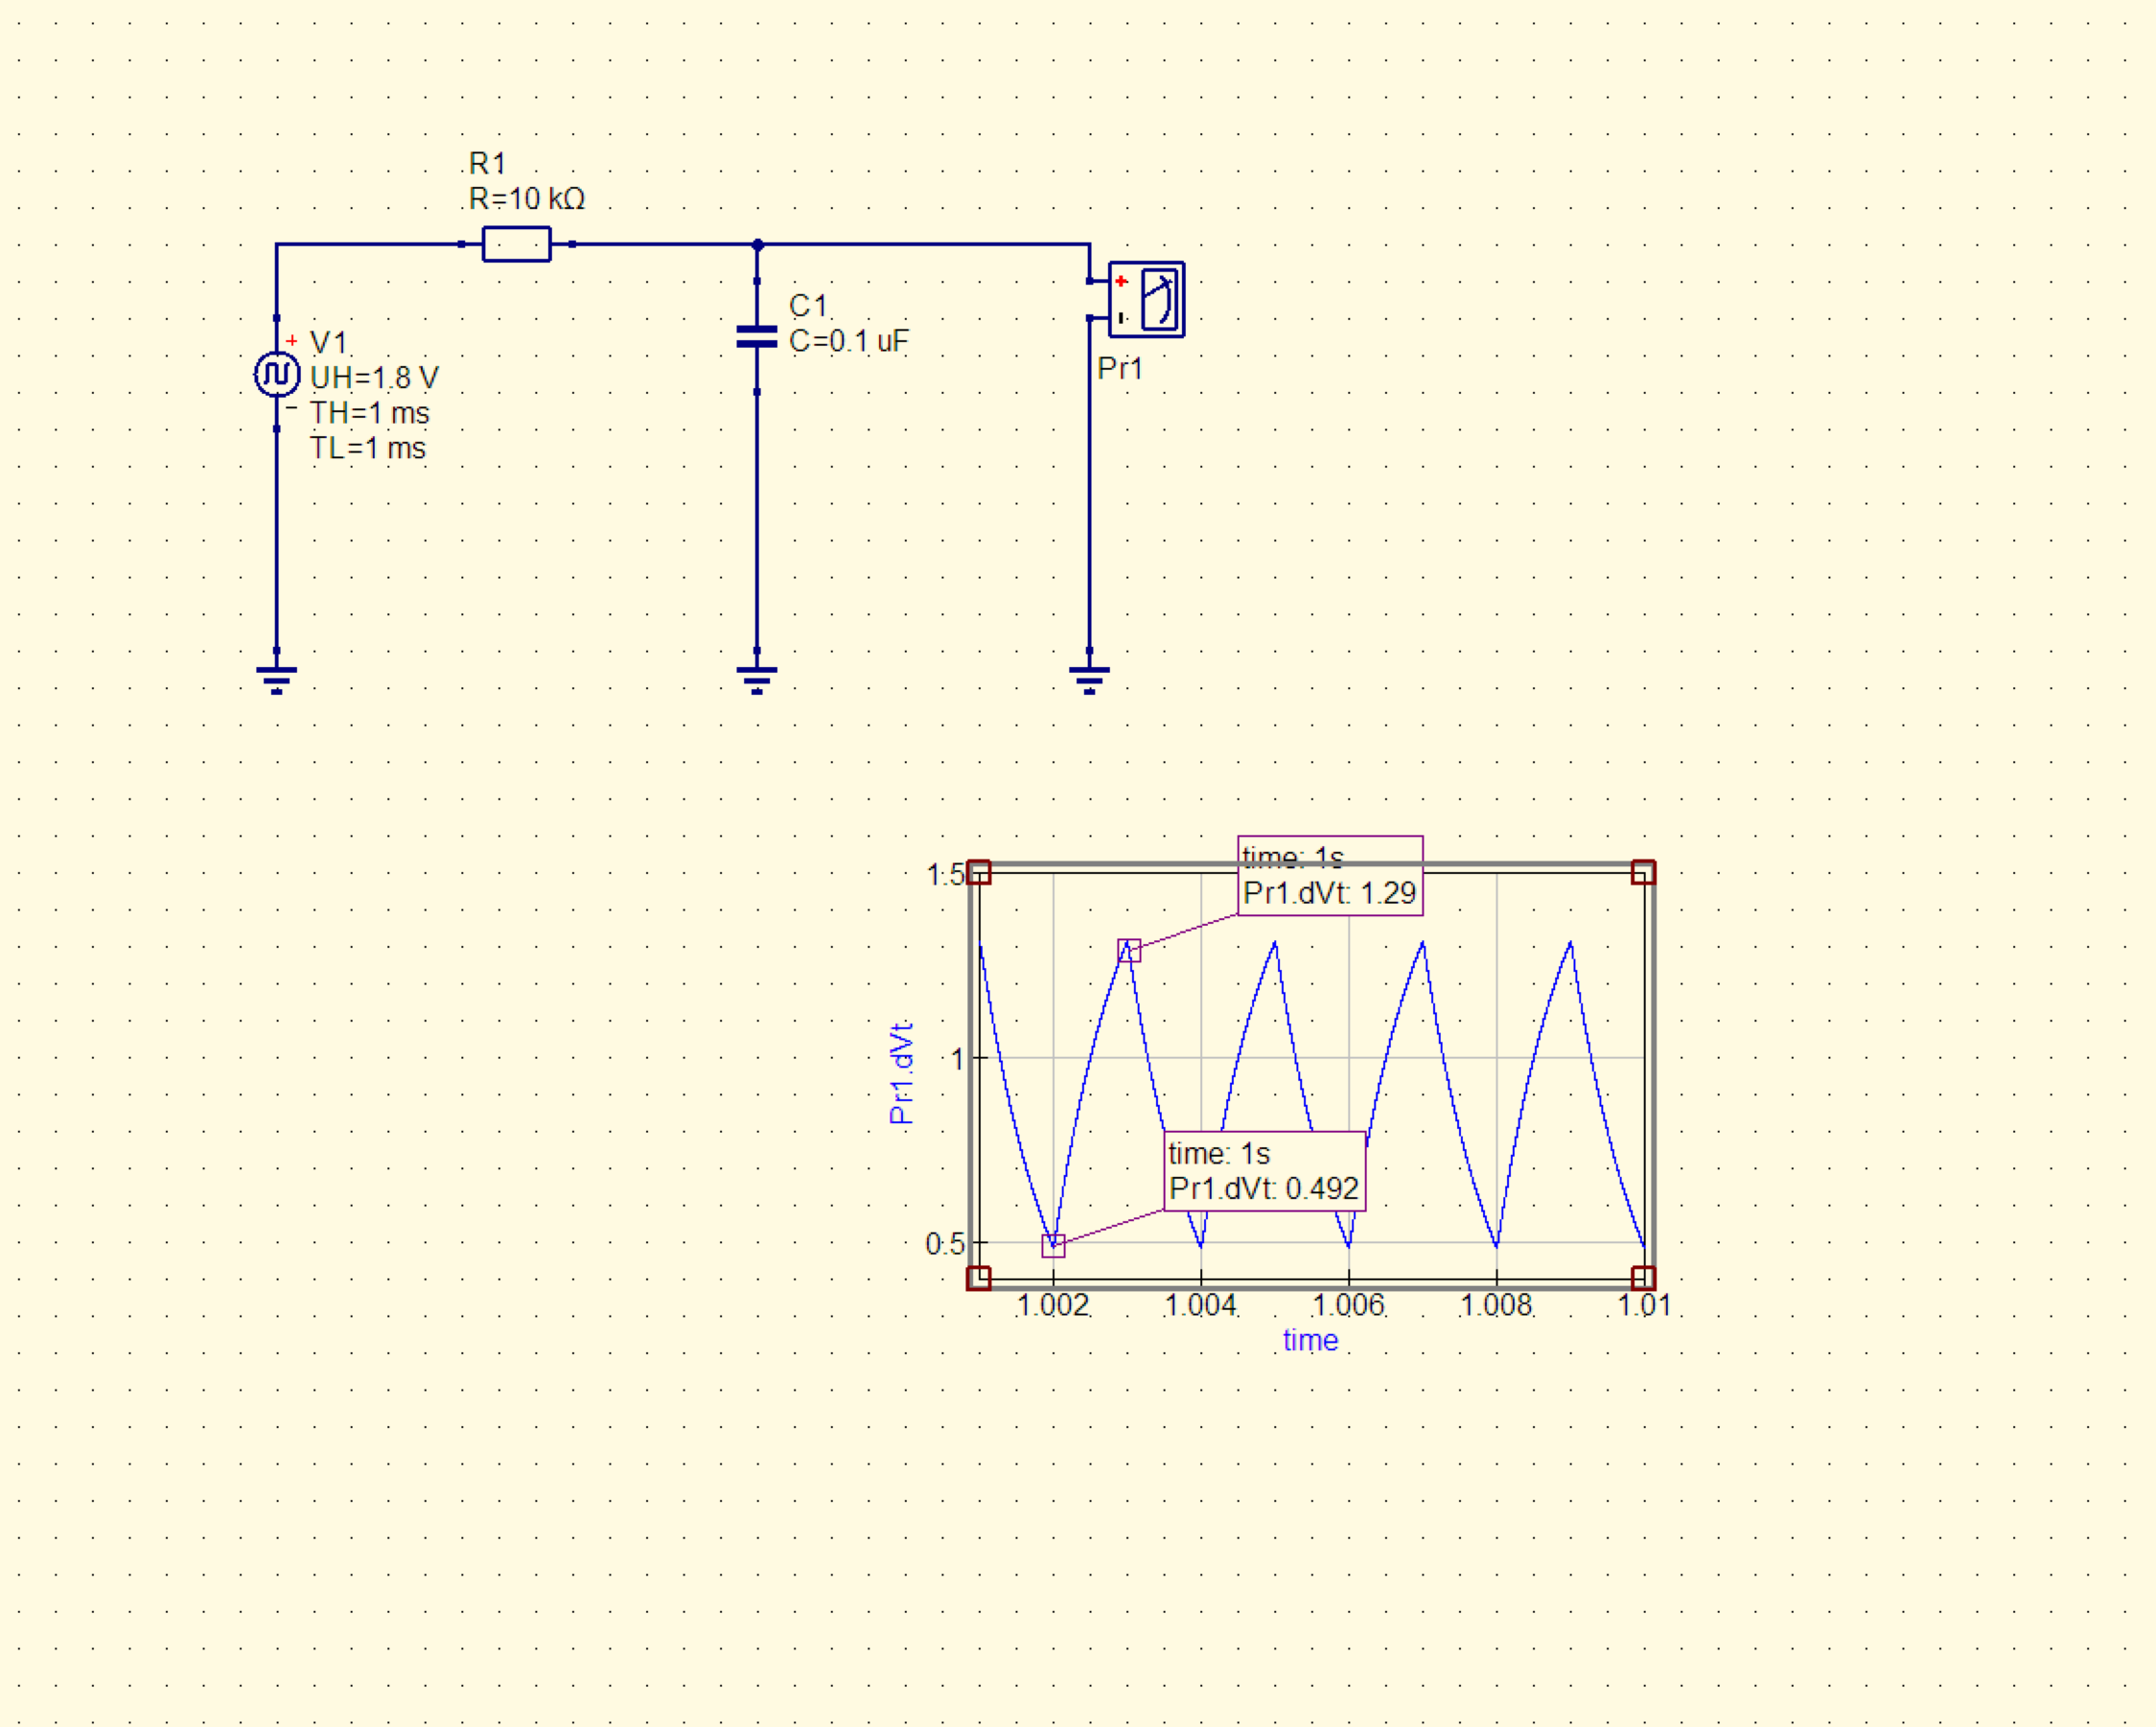Select the UH=1.8 V property text
Image resolution: width=2156 pixels, height=1727 pixels.
pos(374,378)
